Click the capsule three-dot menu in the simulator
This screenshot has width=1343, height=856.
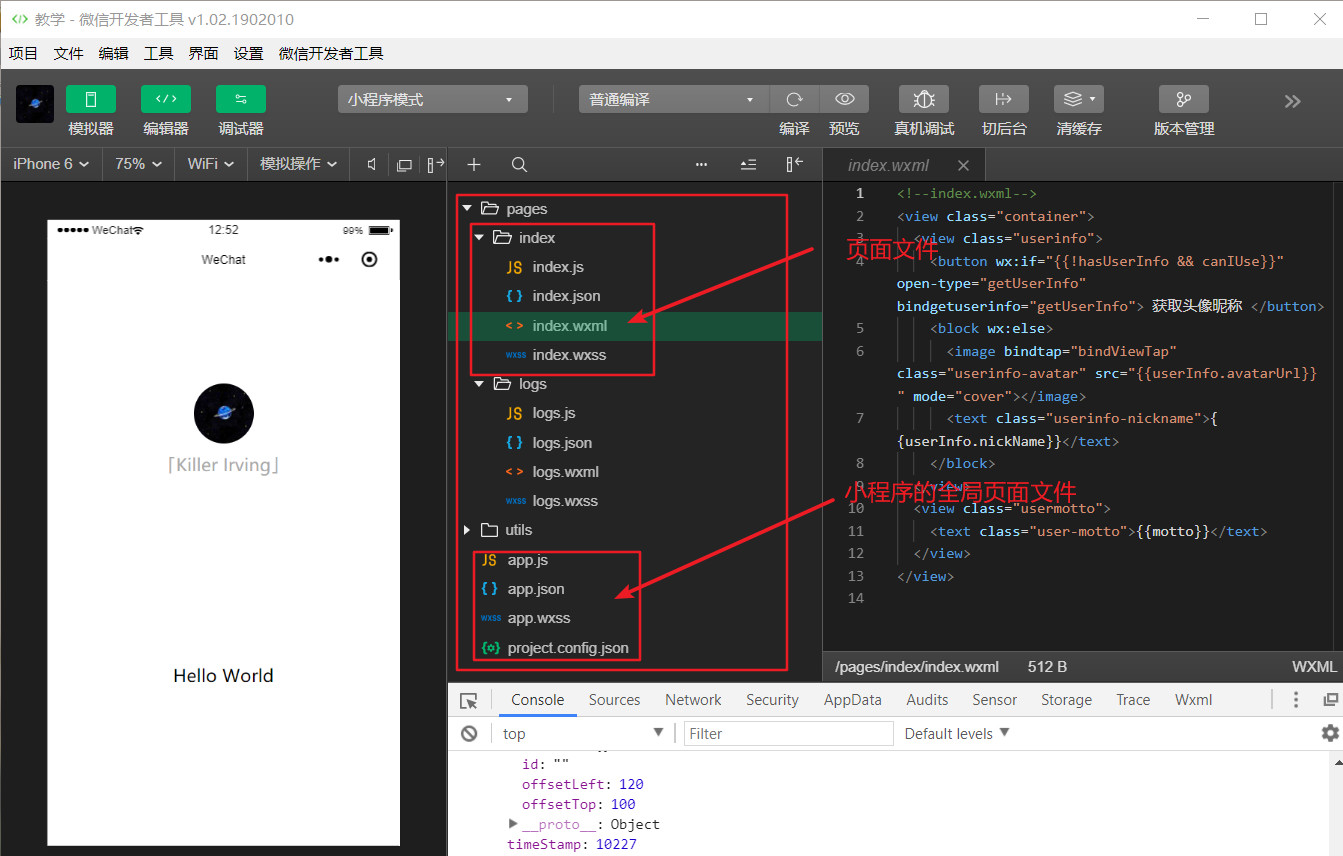pos(329,260)
